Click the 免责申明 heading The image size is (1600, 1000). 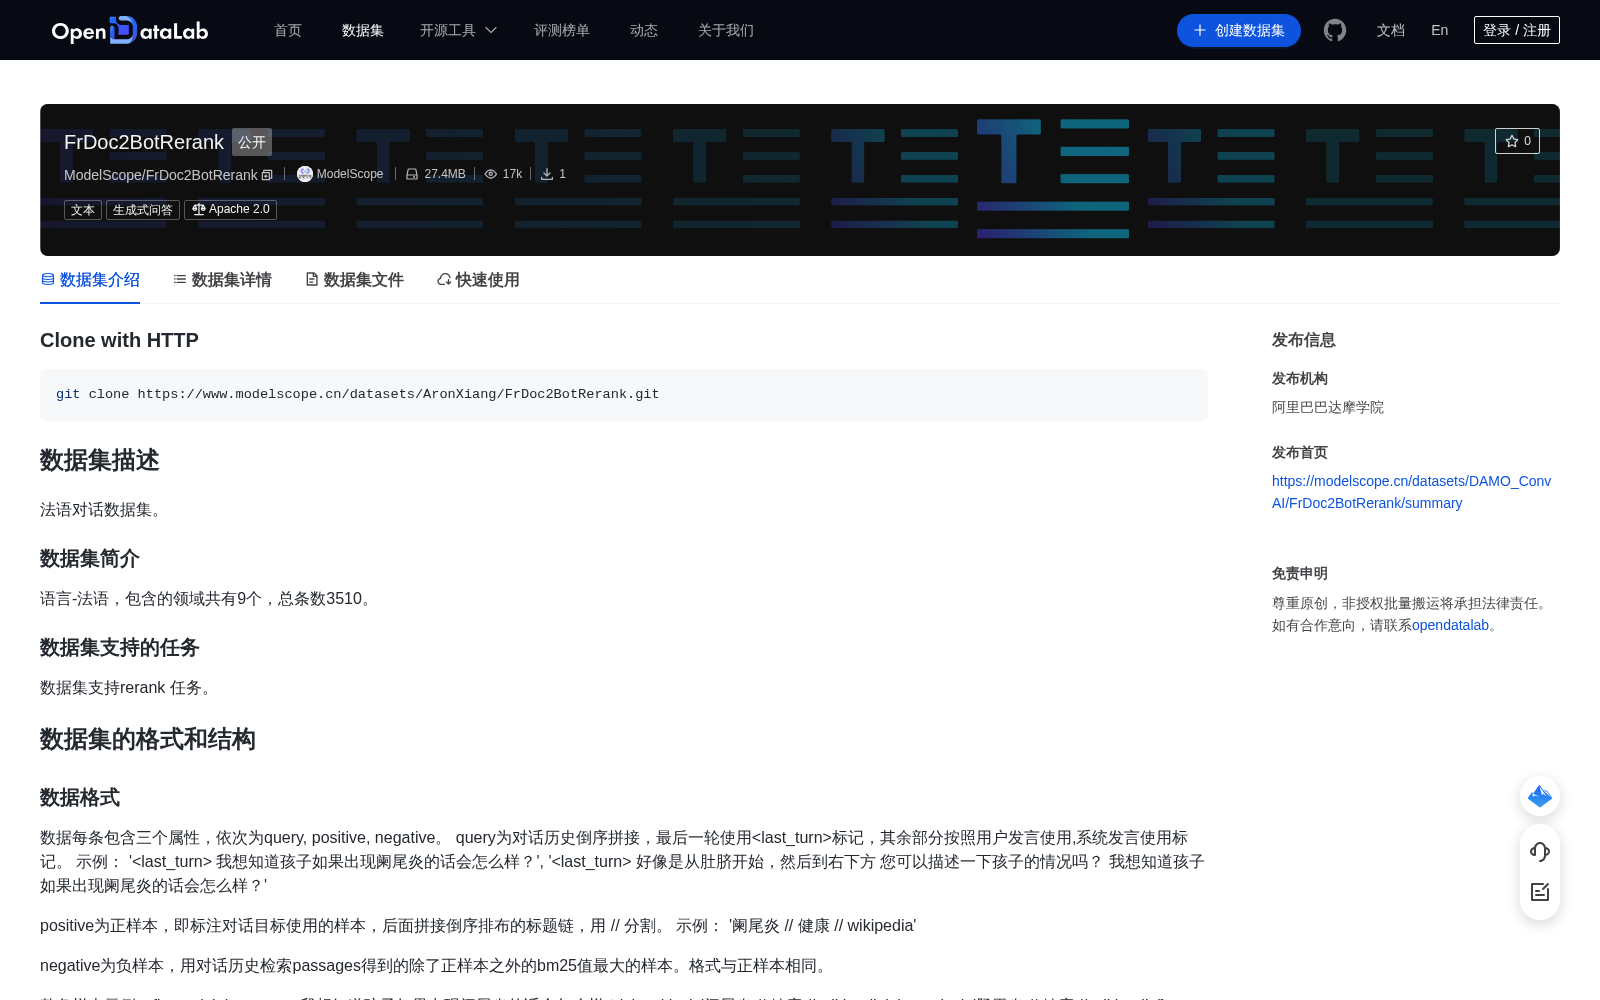point(1300,573)
